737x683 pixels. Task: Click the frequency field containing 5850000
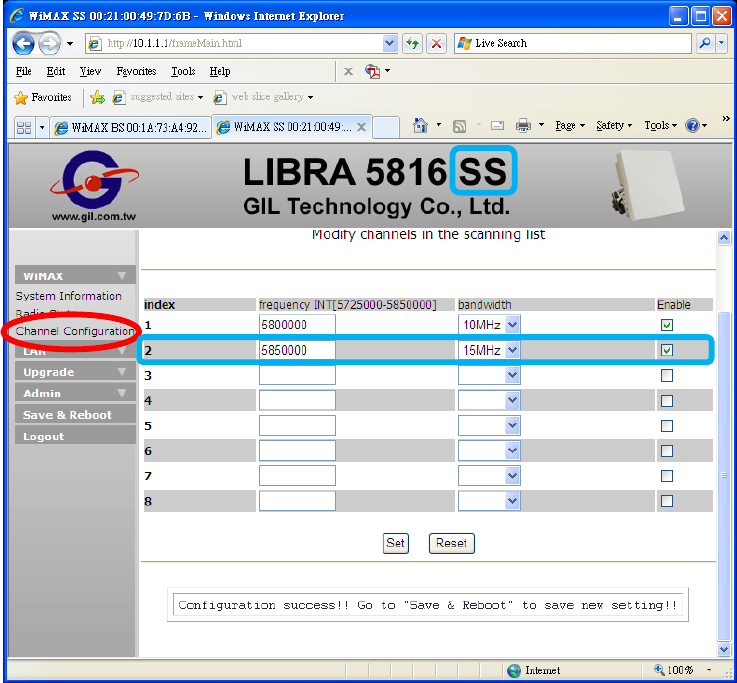[x=297, y=350]
